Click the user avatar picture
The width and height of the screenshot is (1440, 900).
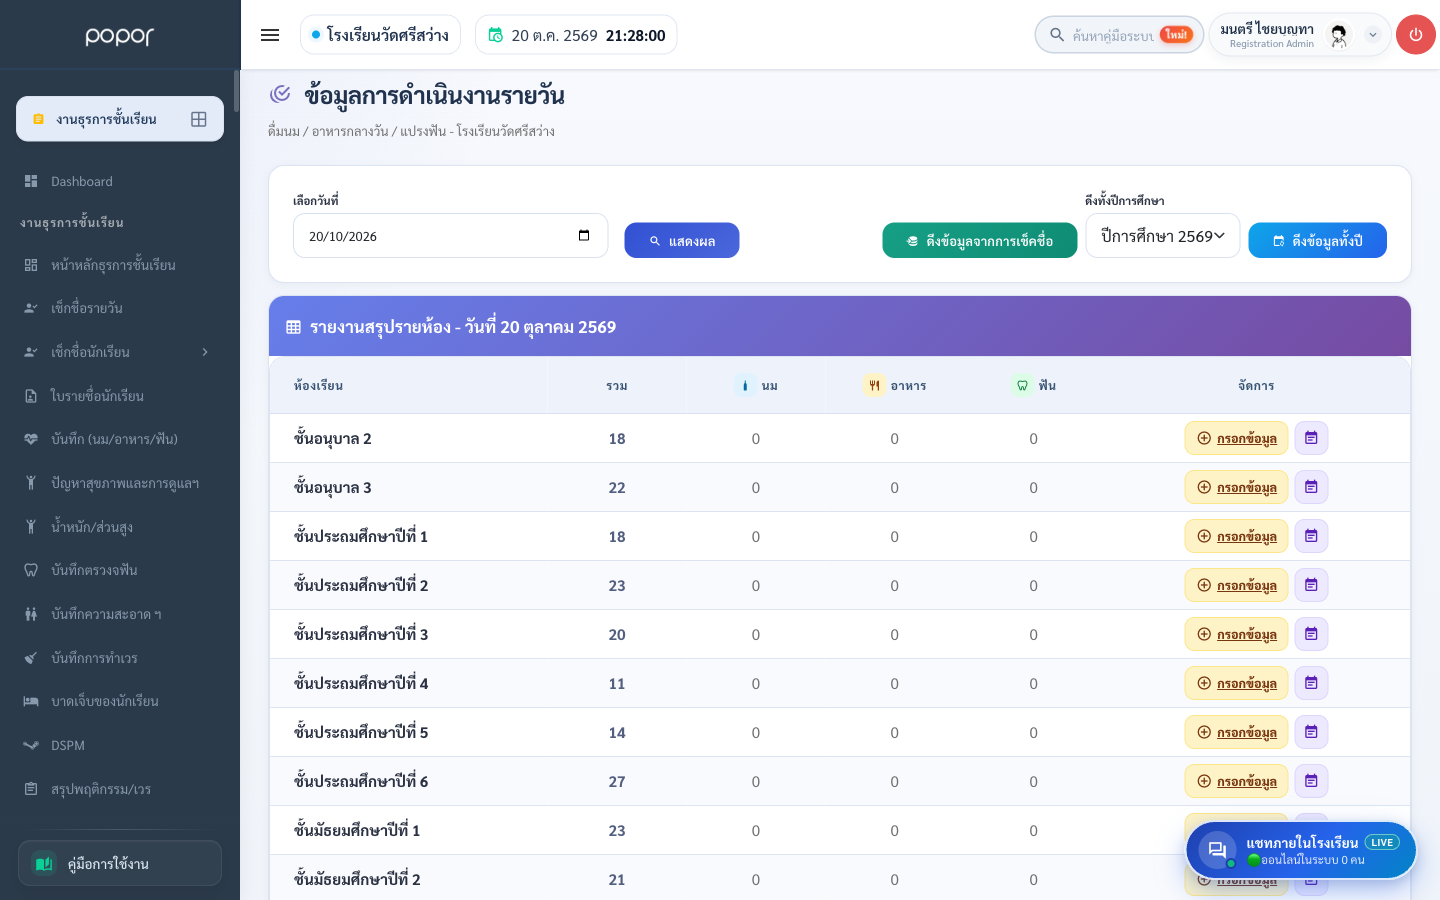coord(1339,36)
